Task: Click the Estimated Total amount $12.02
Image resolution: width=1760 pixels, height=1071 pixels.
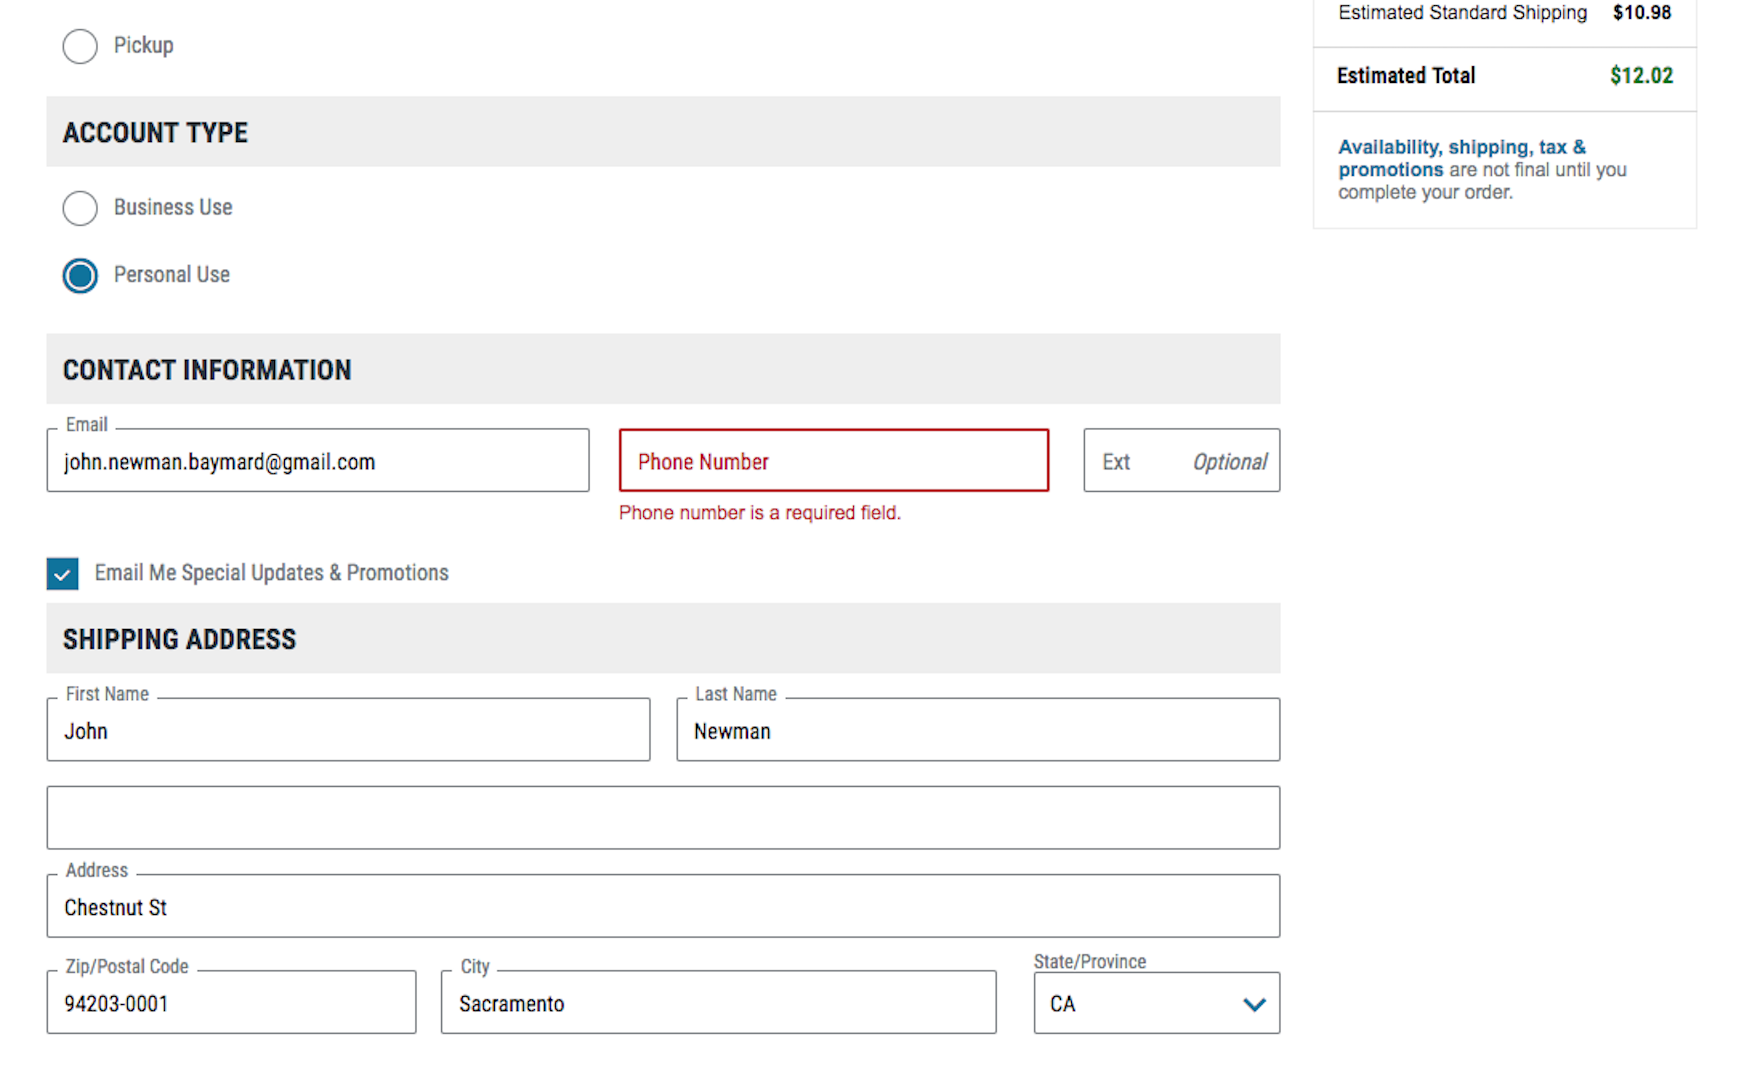Action: [1640, 76]
